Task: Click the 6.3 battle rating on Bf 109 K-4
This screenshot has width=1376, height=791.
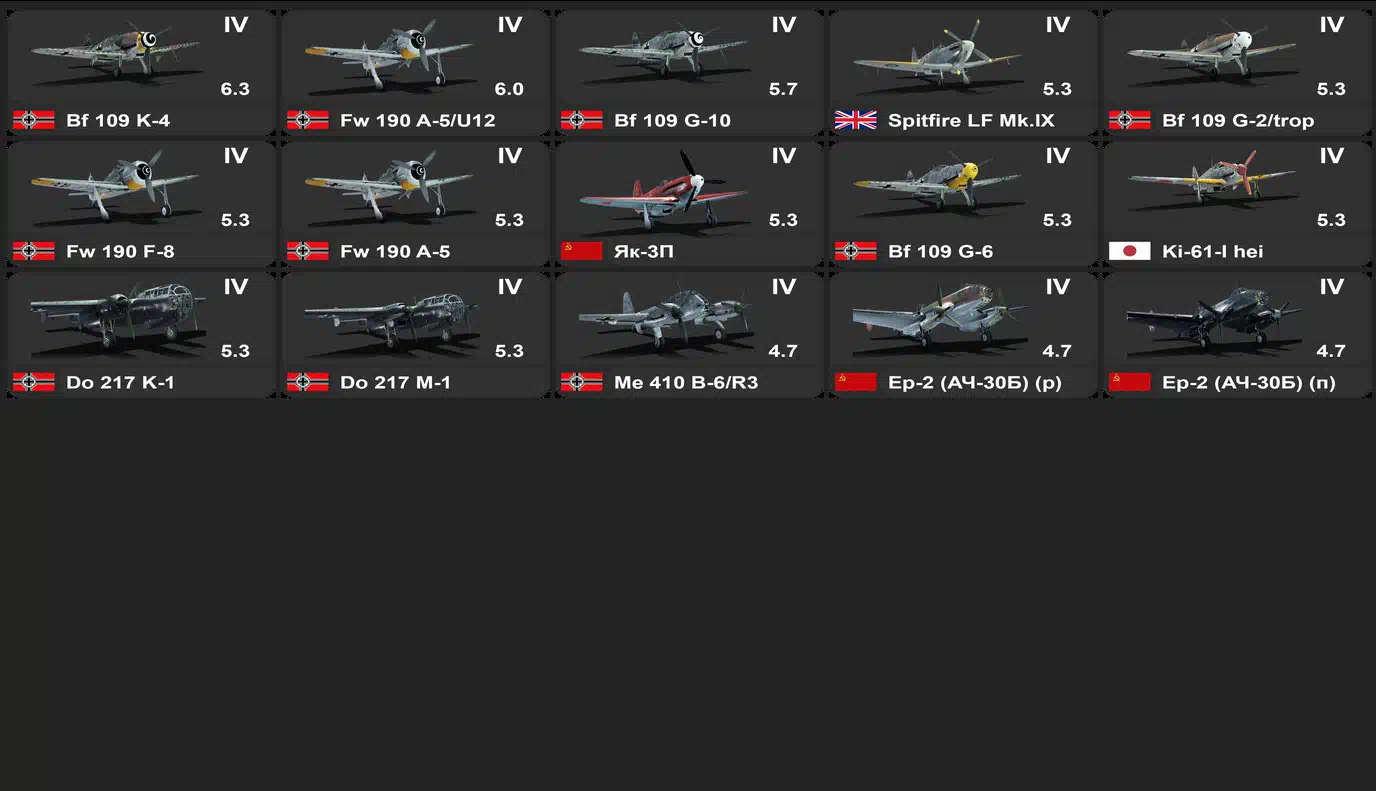Action: tap(235, 89)
